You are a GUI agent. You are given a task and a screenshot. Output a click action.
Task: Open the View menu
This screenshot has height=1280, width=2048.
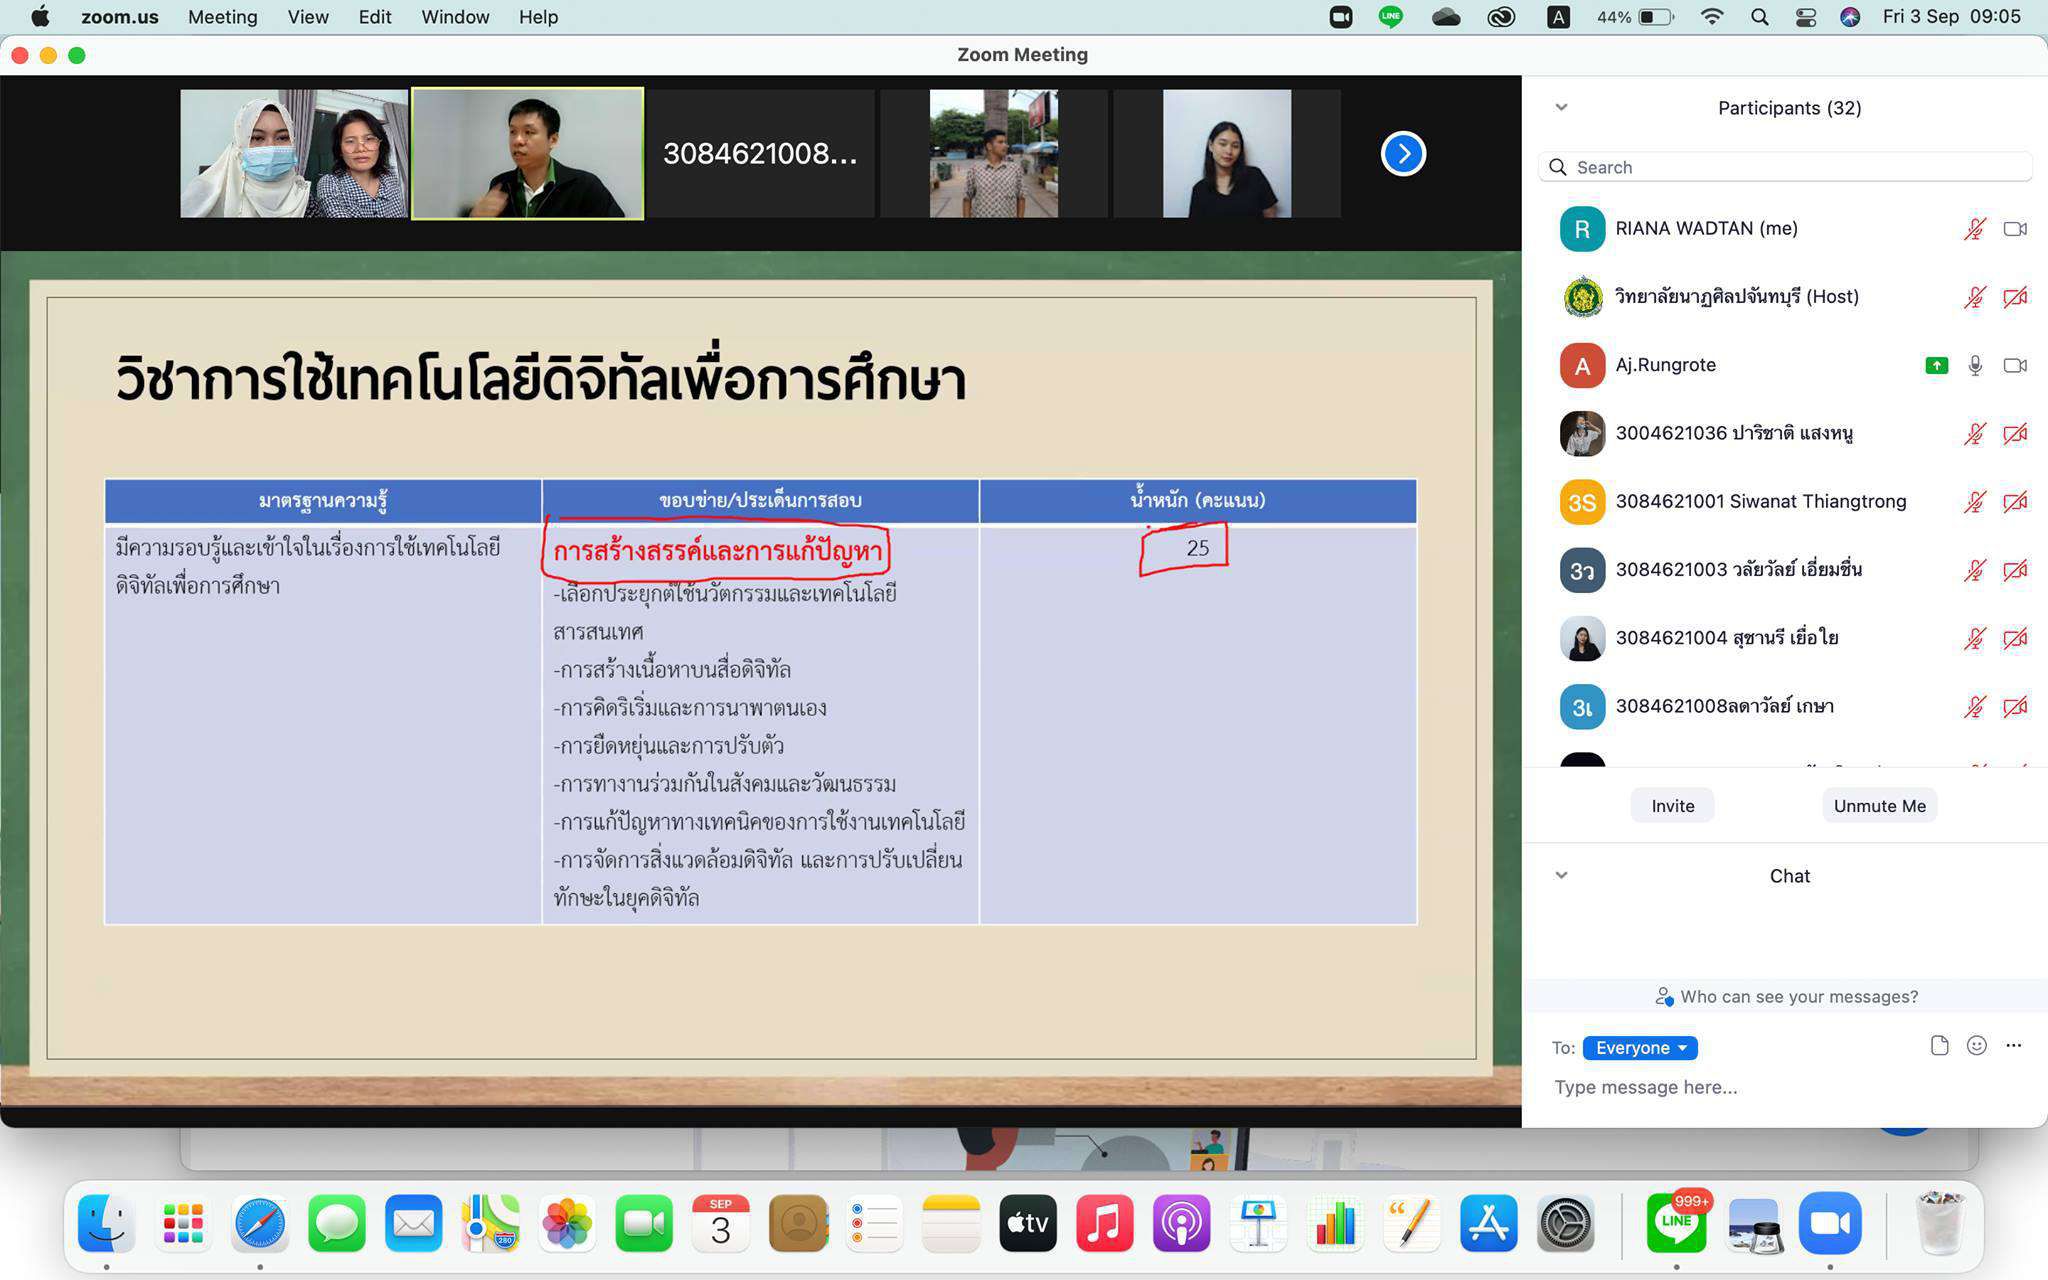point(307,17)
